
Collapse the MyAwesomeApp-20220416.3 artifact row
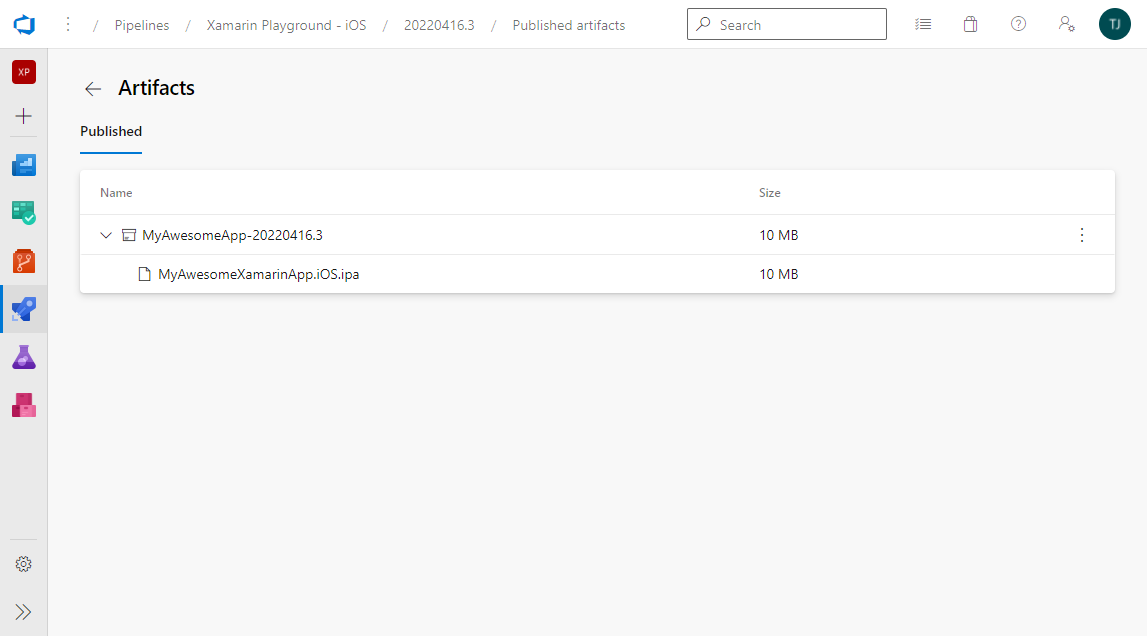(106, 235)
